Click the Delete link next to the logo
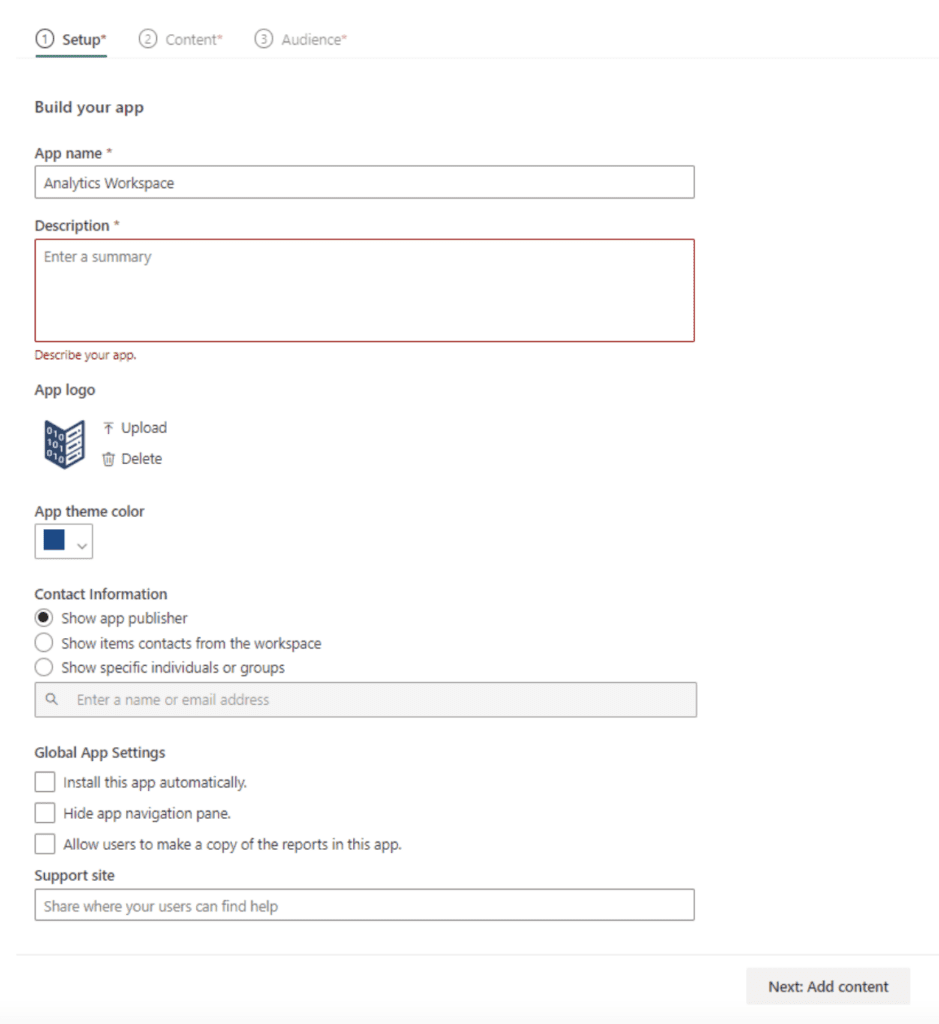The height and width of the screenshot is (1024, 939). (140, 458)
